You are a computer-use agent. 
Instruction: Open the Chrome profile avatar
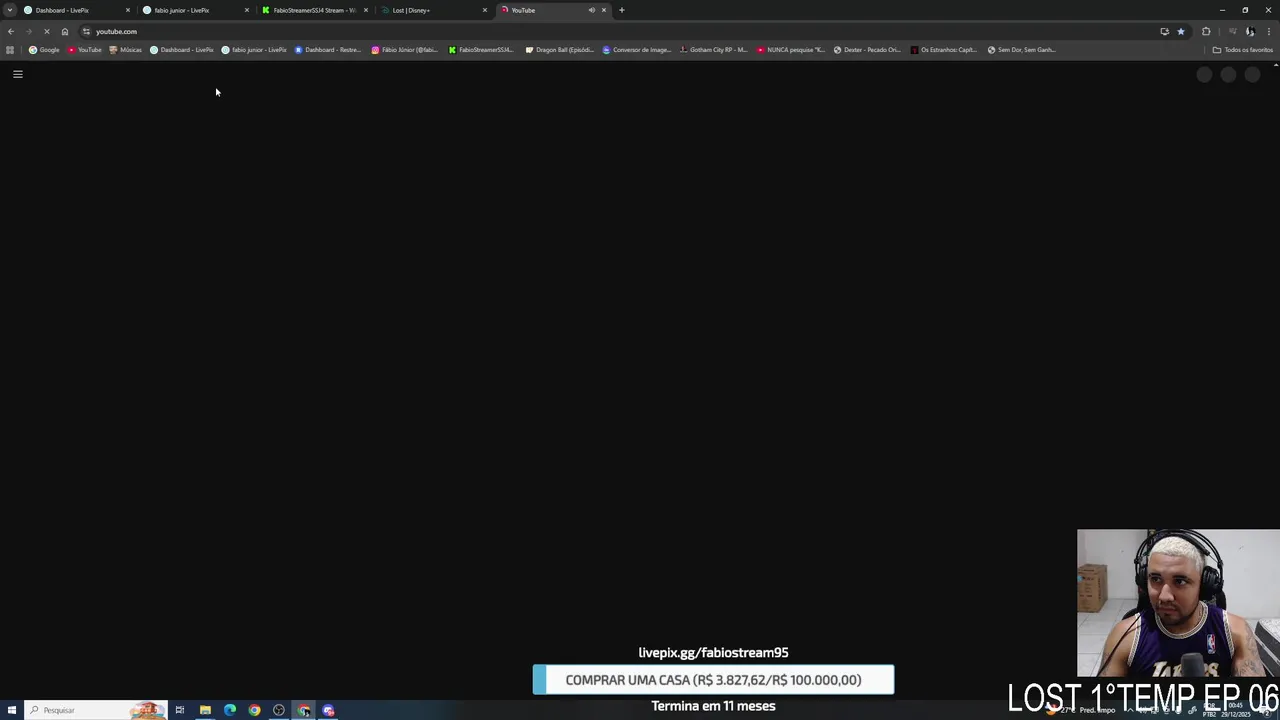click(1250, 31)
